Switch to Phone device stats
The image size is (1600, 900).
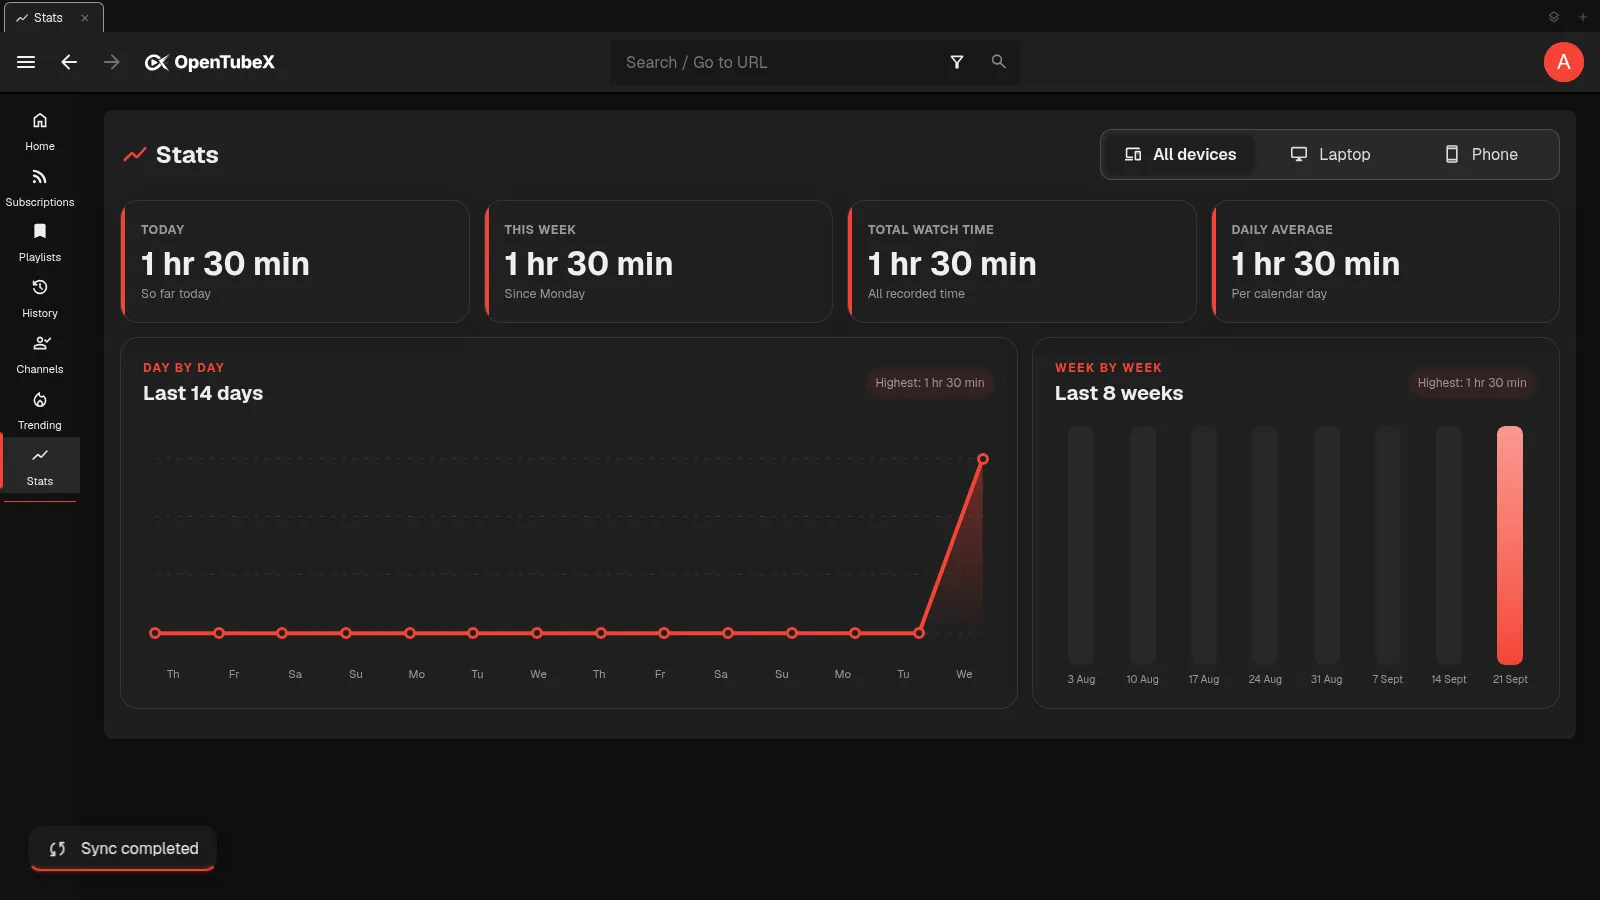click(1481, 154)
